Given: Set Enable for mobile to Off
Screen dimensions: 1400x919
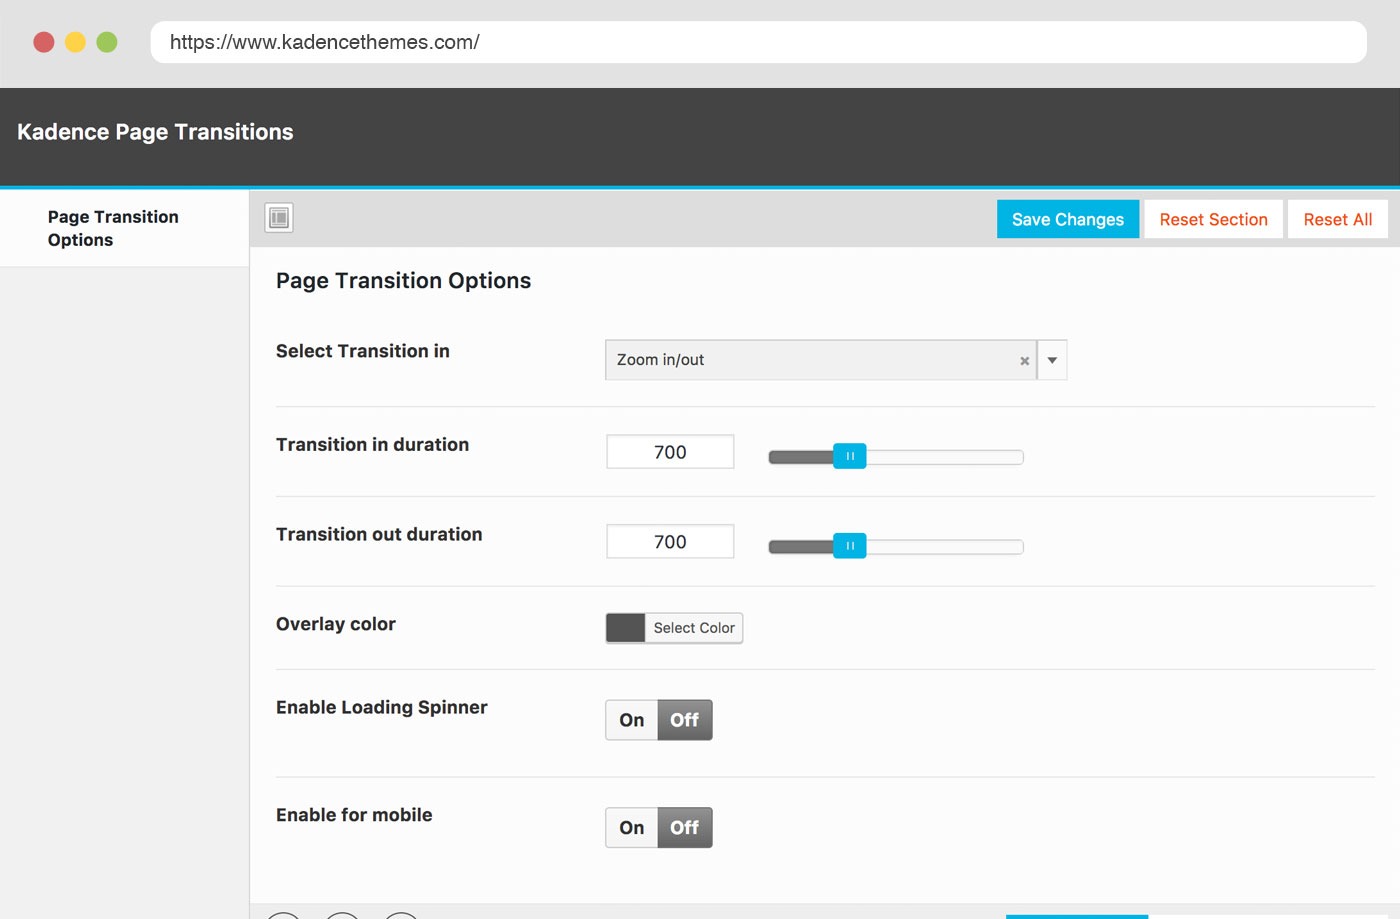Looking at the screenshot, I should click(x=685, y=828).
